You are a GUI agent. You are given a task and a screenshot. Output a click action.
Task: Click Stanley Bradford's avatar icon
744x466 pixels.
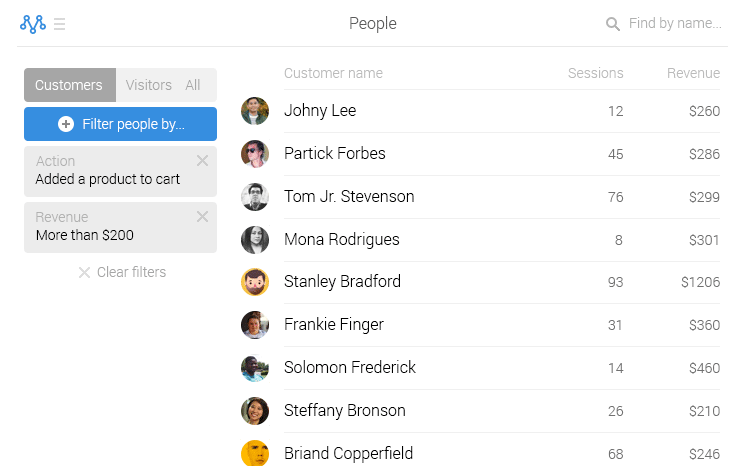point(255,282)
